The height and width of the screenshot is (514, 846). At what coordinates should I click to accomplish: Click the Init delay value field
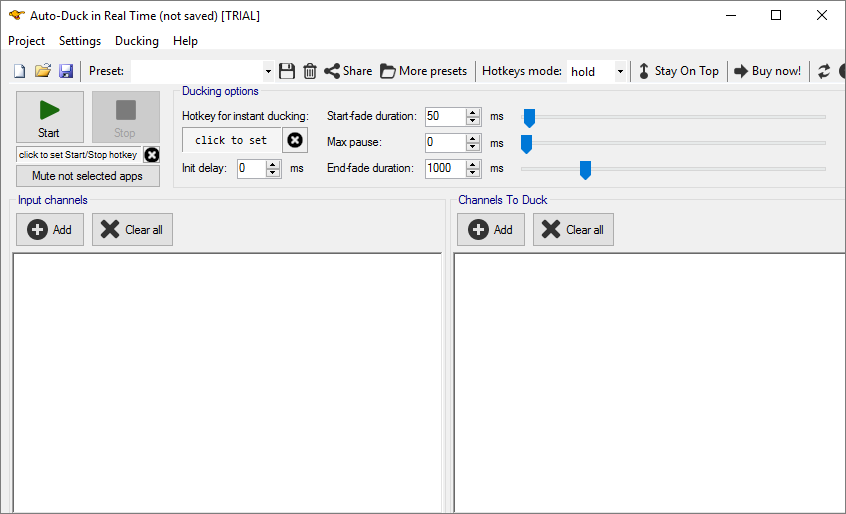(x=251, y=168)
